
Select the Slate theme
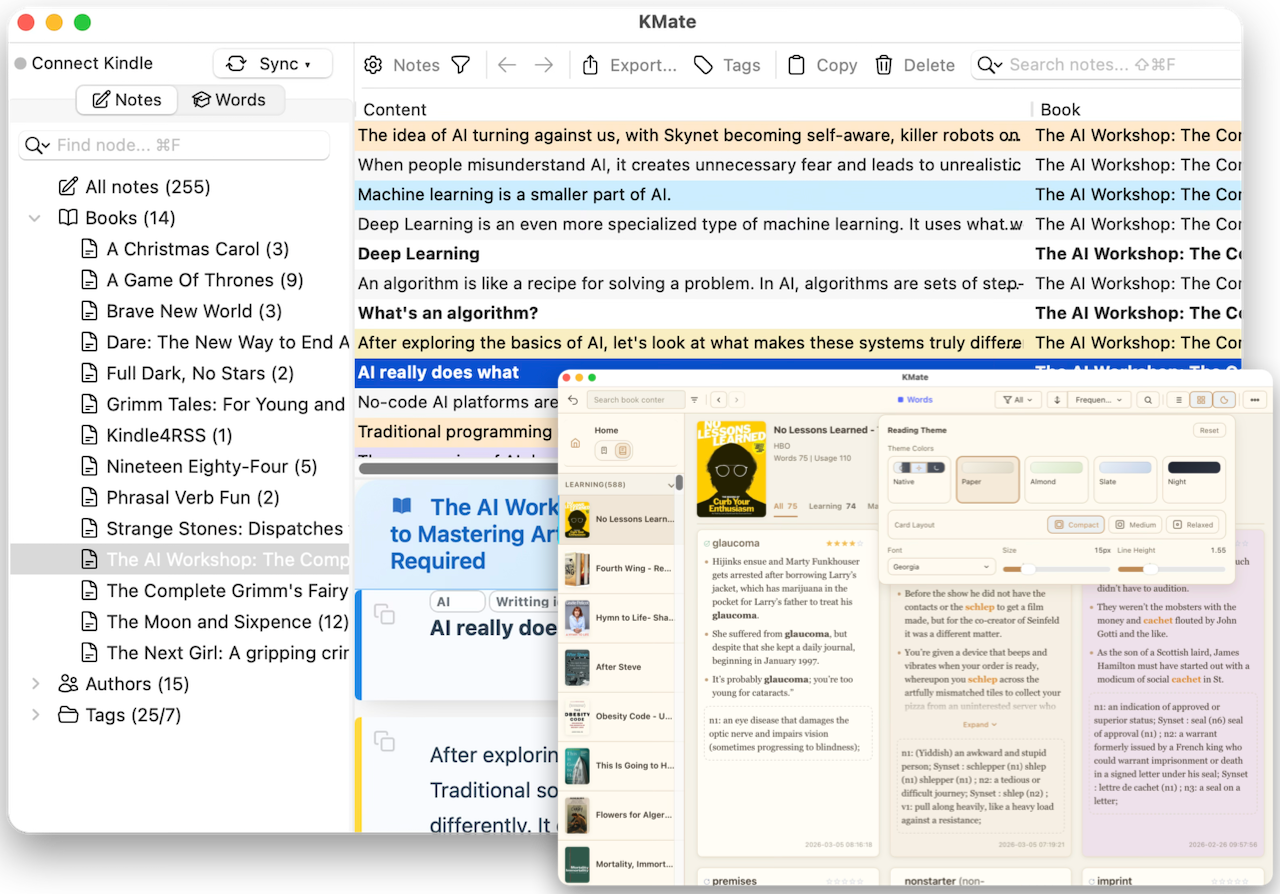point(1126,480)
